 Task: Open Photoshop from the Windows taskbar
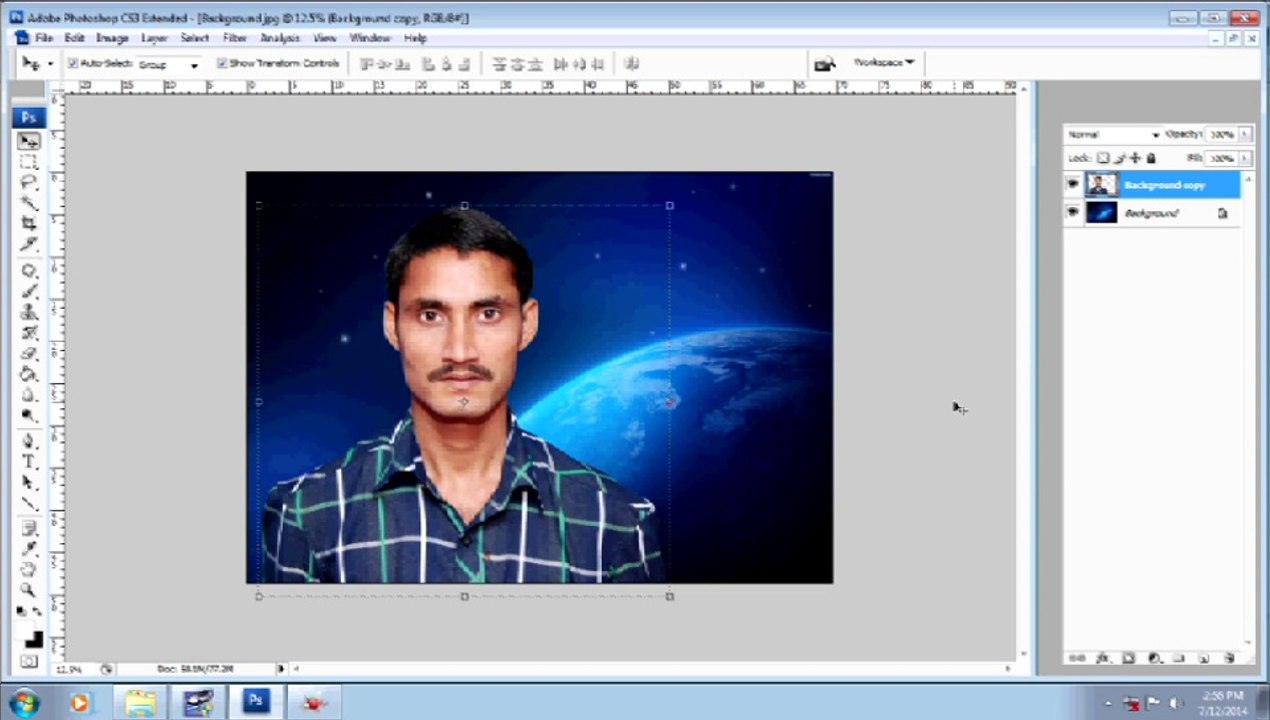[x=255, y=702]
